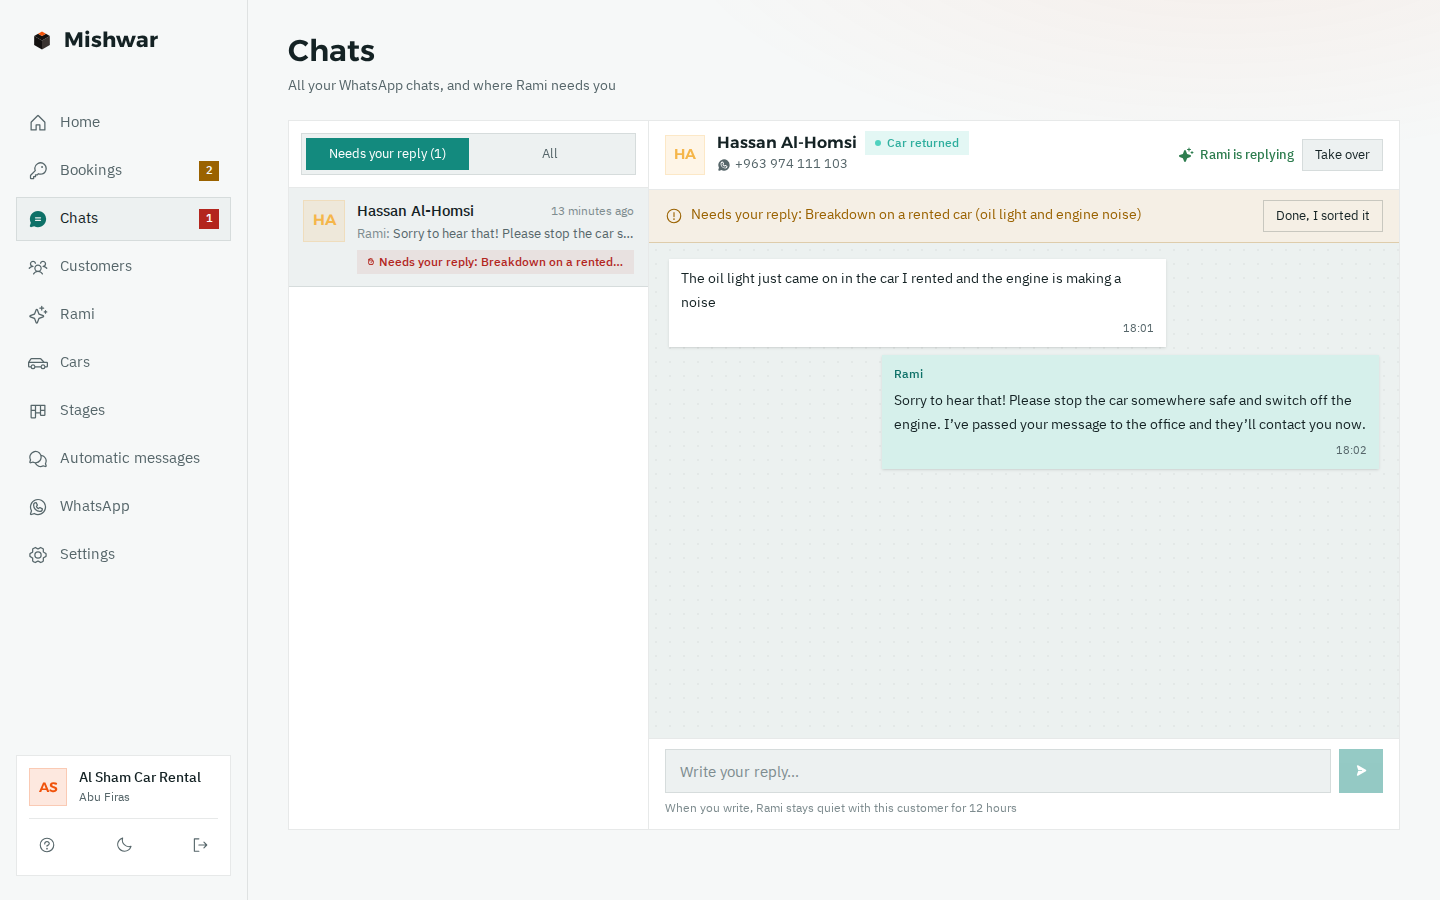Open the Rami assistant page
Viewport: 1440px width, 900px height.
123,314
